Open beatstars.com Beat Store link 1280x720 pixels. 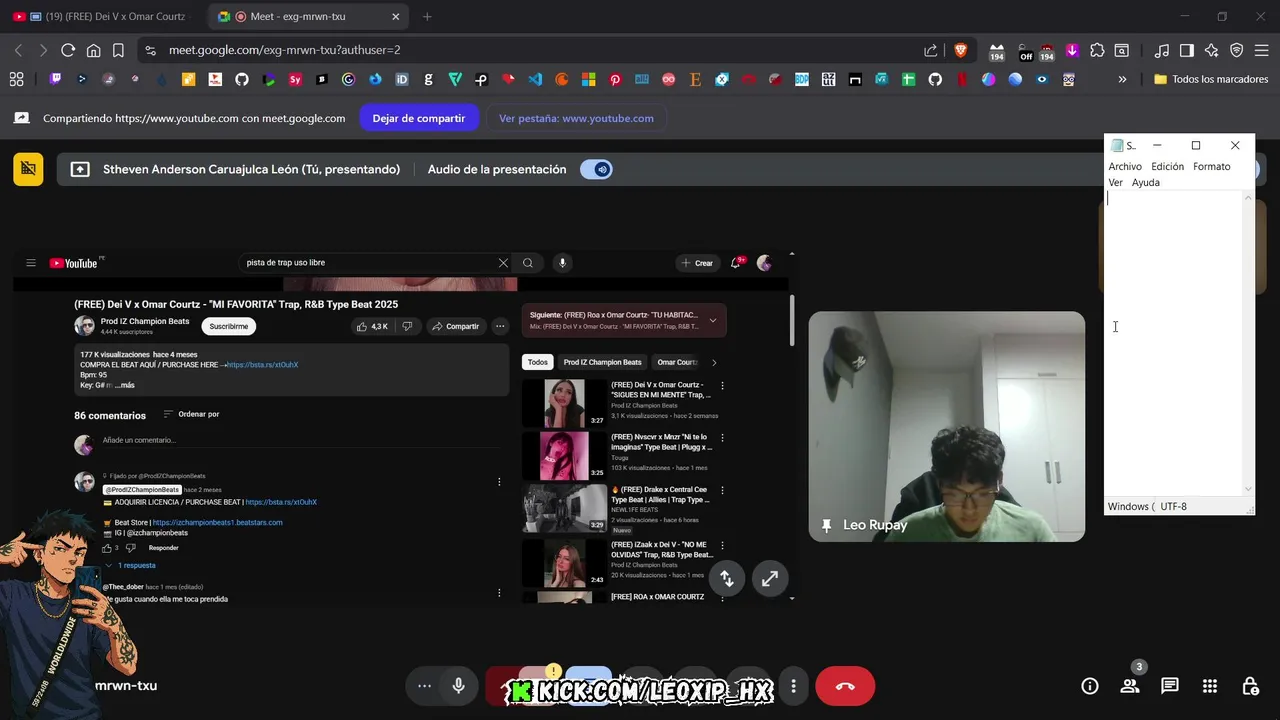click(217, 522)
